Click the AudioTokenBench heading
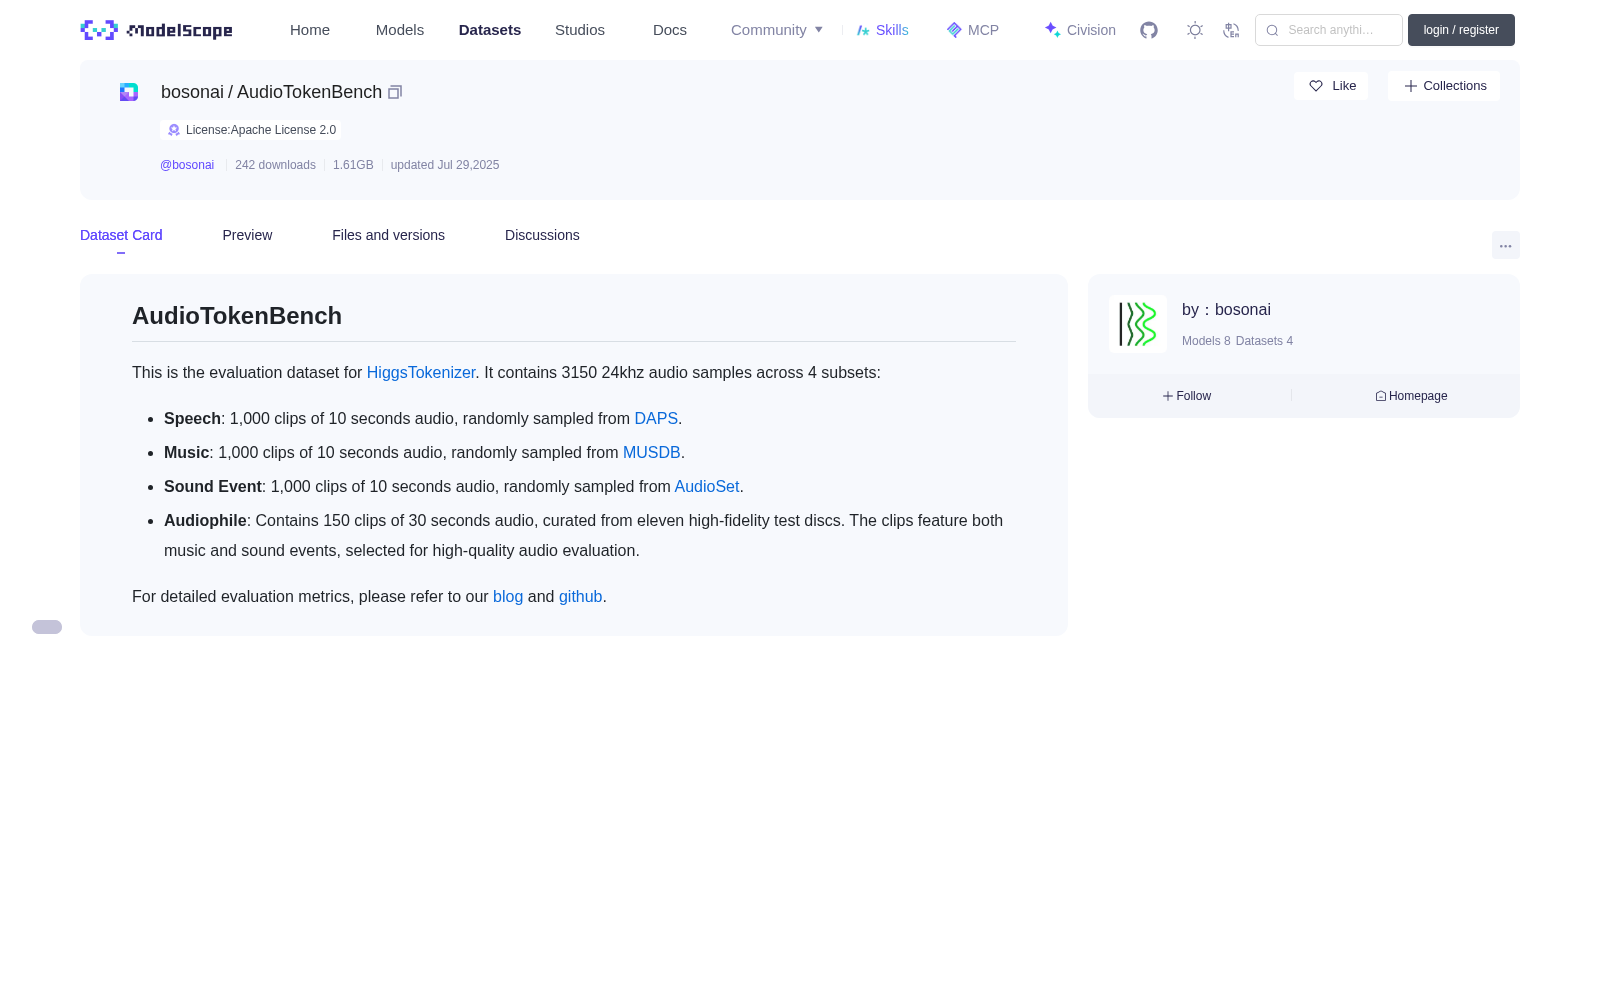Image resolution: width=1600 pixels, height=1000 pixels. [x=237, y=316]
